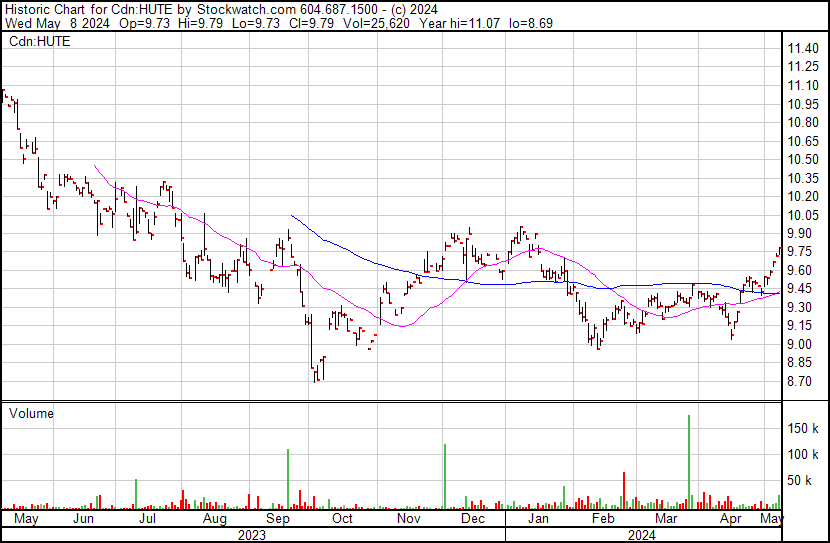
Task: Click the 11.25 price axis label
Action: pyautogui.click(x=803, y=67)
